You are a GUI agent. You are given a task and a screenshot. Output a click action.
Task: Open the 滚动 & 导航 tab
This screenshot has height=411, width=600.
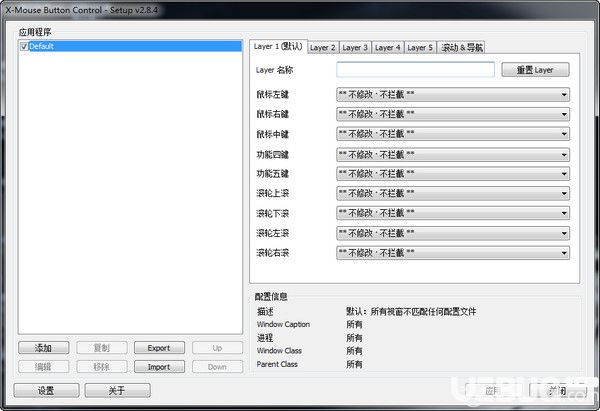[x=461, y=47]
